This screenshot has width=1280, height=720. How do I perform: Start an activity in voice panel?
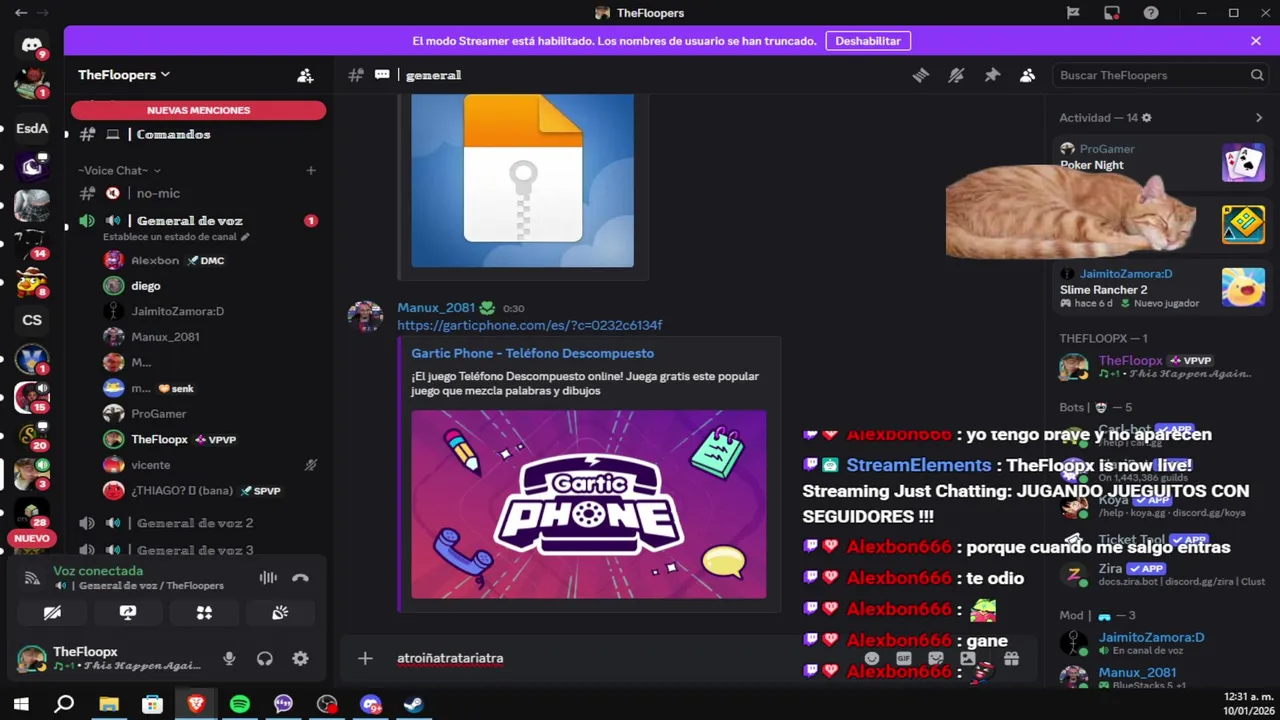(204, 612)
